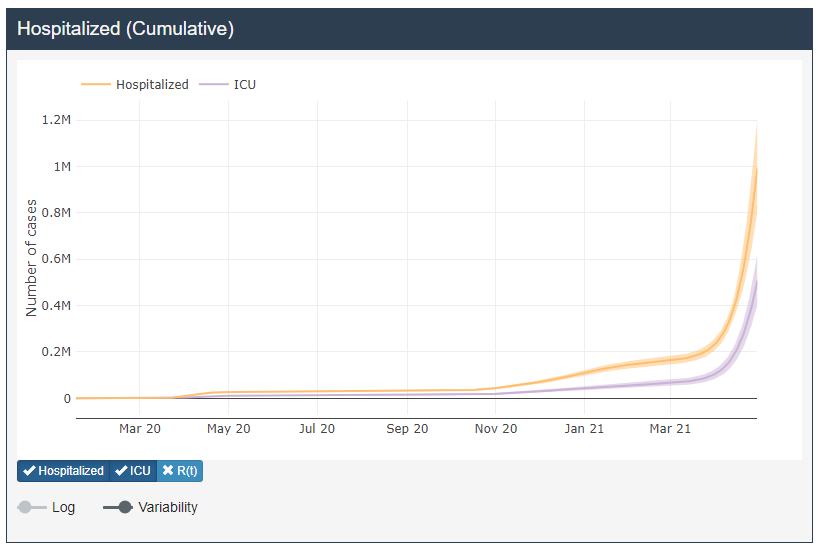Turn off the Variability toggle

pos(118,507)
